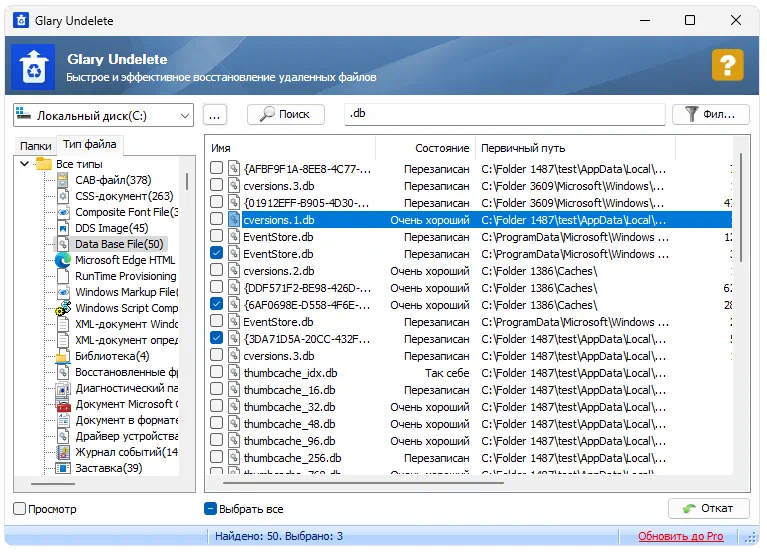Click the Glary Undelete recycle bin logo

tap(33, 67)
